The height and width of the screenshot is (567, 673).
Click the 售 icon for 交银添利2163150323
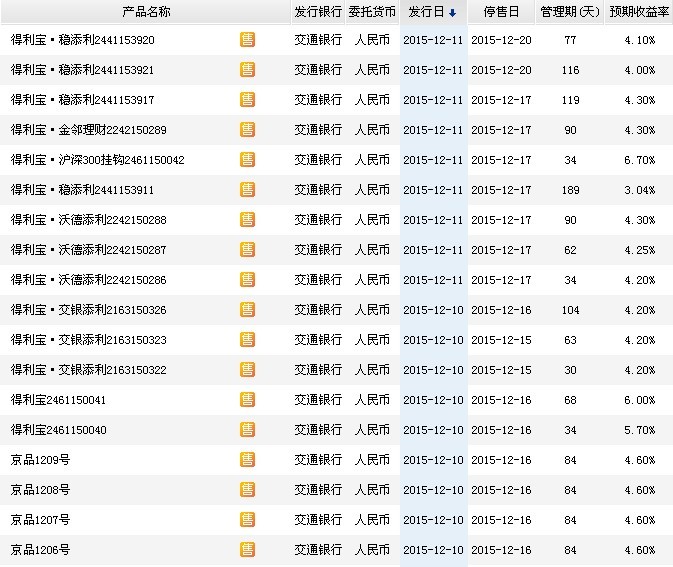(x=247, y=340)
